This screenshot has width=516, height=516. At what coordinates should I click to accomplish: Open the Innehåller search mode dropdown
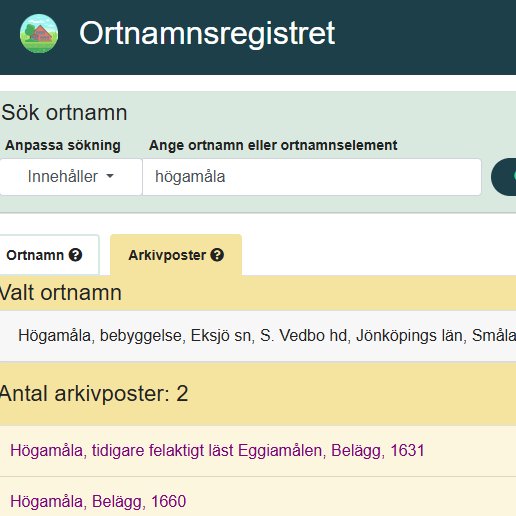click(71, 177)
